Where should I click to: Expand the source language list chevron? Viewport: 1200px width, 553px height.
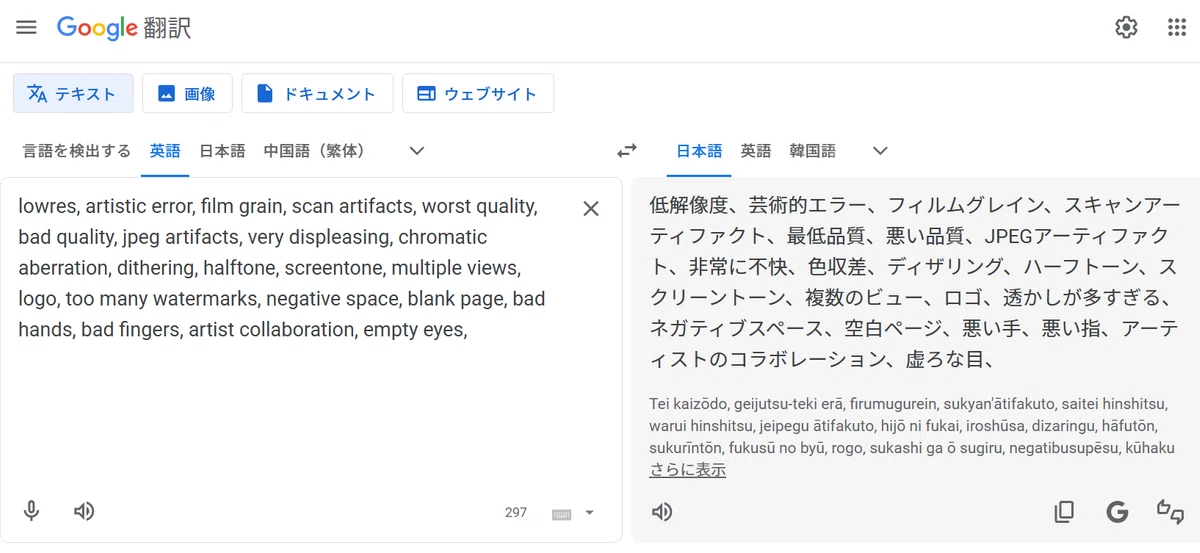coord(417,151)
